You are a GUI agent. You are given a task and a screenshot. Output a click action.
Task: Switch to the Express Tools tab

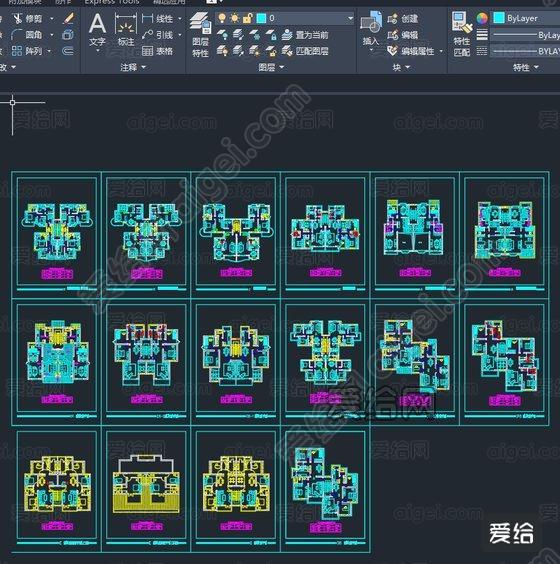tap(112, 2)
